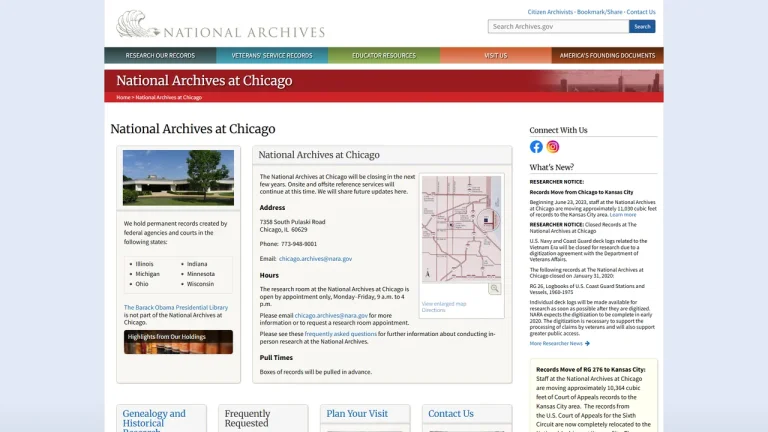This screenshot has width=768, height=432.
Task: Open the Instagram profile icon
Action: coord(552,146)
